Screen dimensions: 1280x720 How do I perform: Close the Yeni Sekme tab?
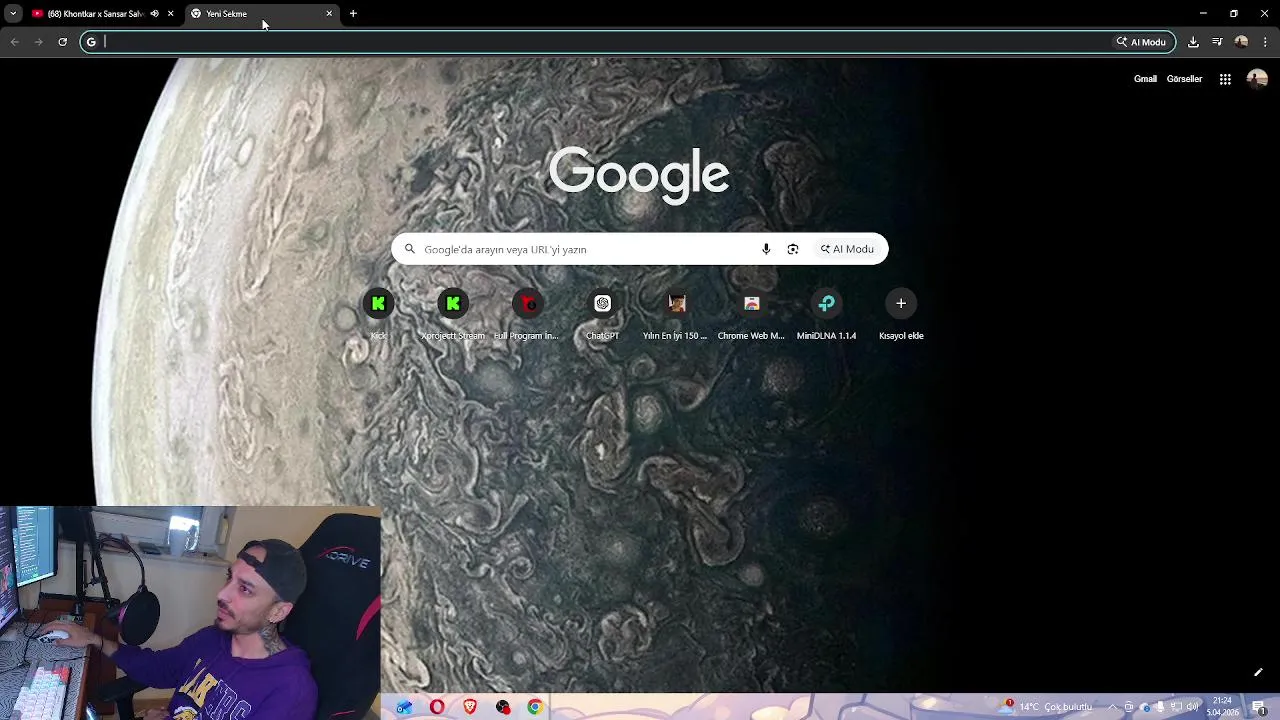point(329,14)
